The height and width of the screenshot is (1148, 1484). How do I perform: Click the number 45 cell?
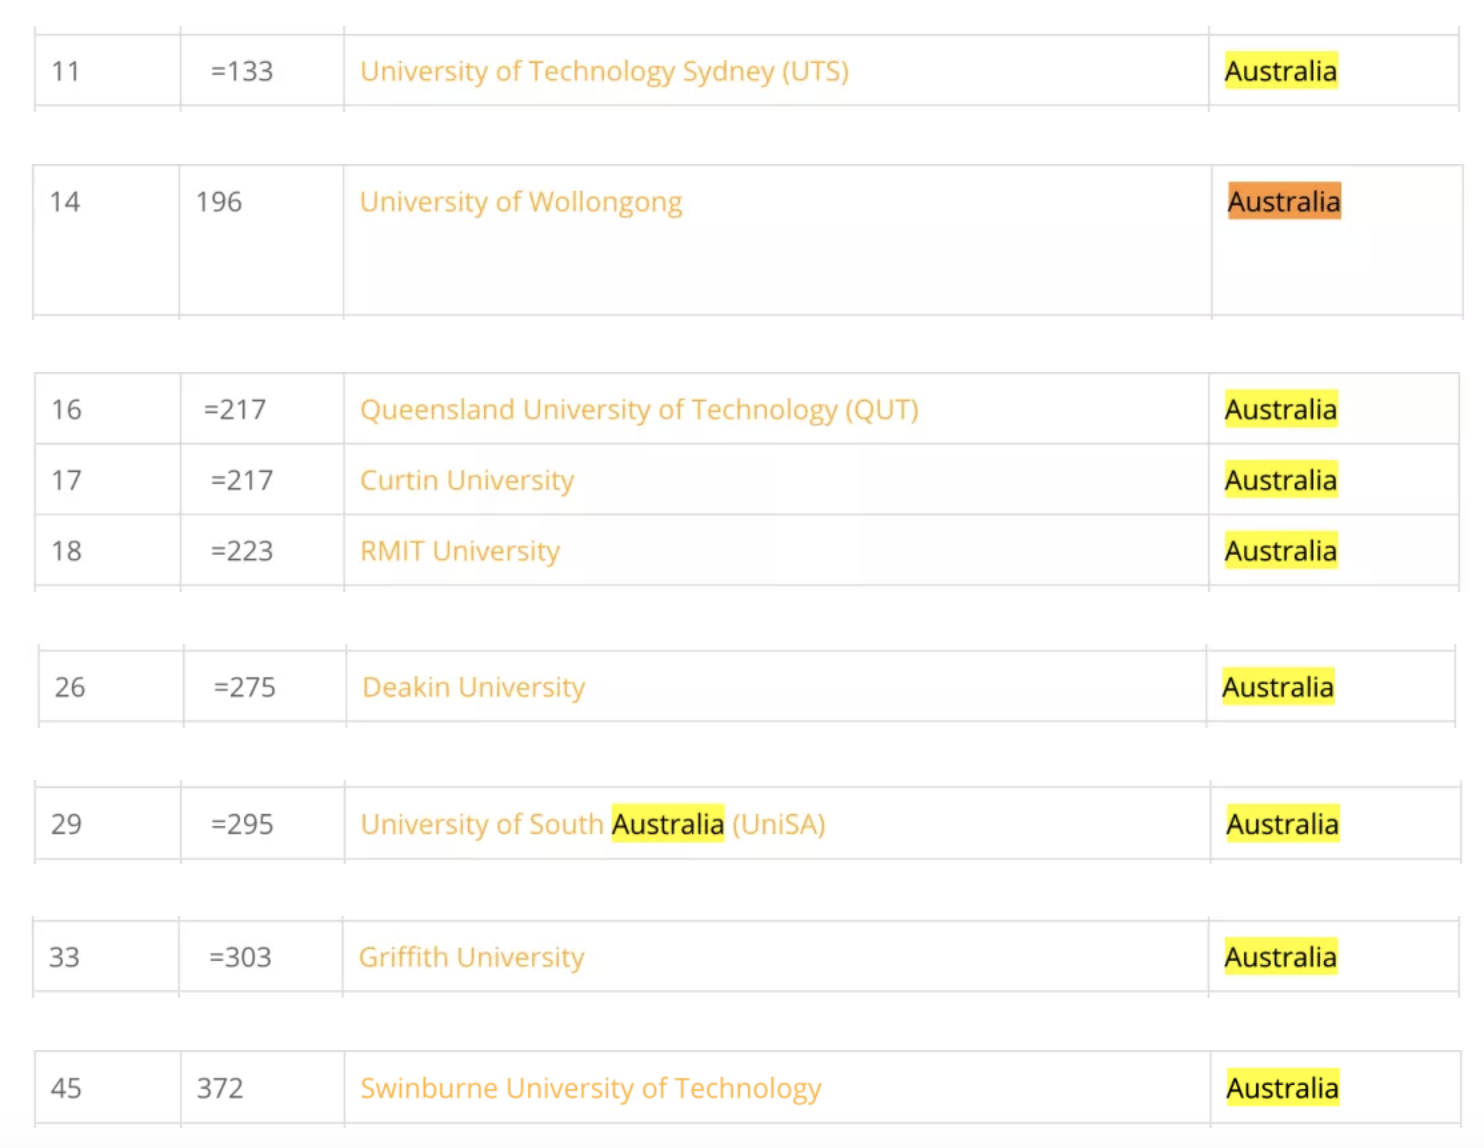[x=66, y=1089]
